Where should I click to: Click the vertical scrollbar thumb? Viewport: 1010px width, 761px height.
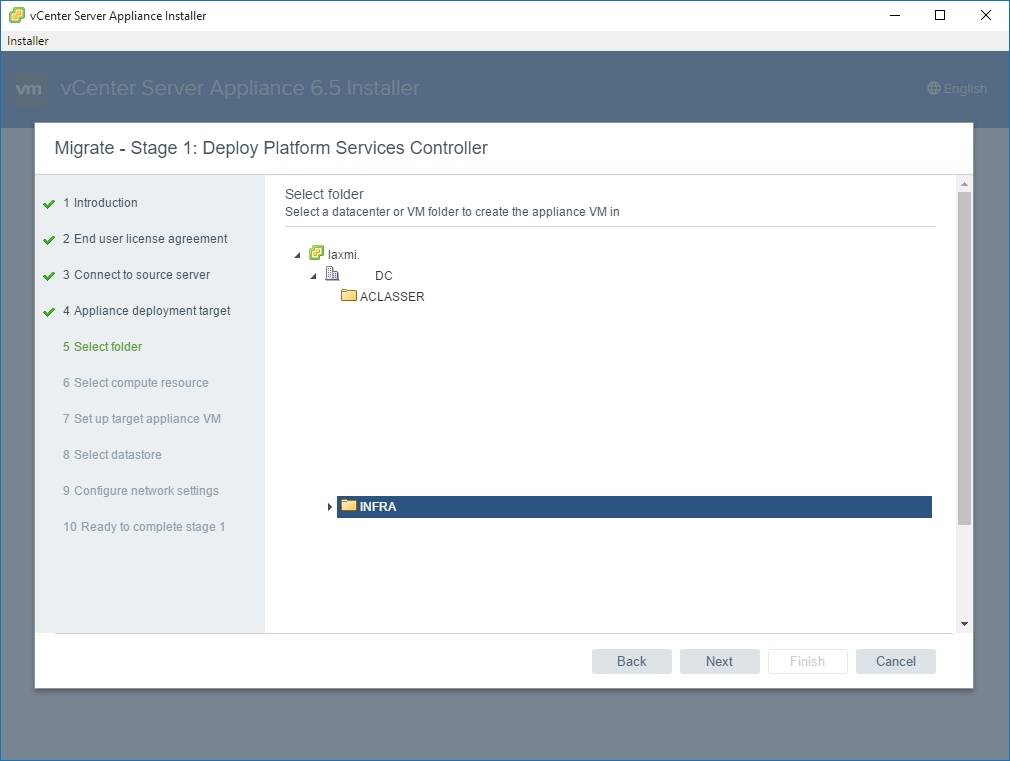pyautogui.click(x=964, y=358)
